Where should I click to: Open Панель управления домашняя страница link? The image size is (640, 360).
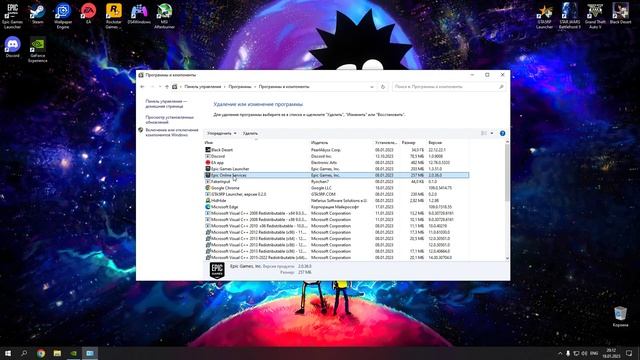(x=166, y=104)
